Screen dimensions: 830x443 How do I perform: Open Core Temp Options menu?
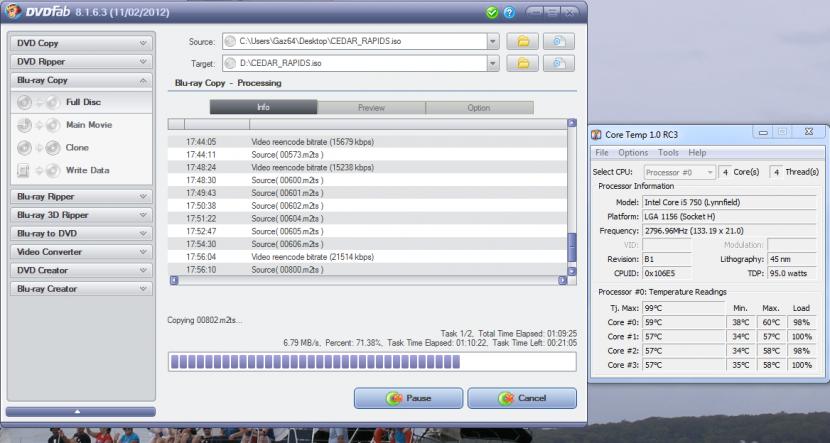coord(633,152)
